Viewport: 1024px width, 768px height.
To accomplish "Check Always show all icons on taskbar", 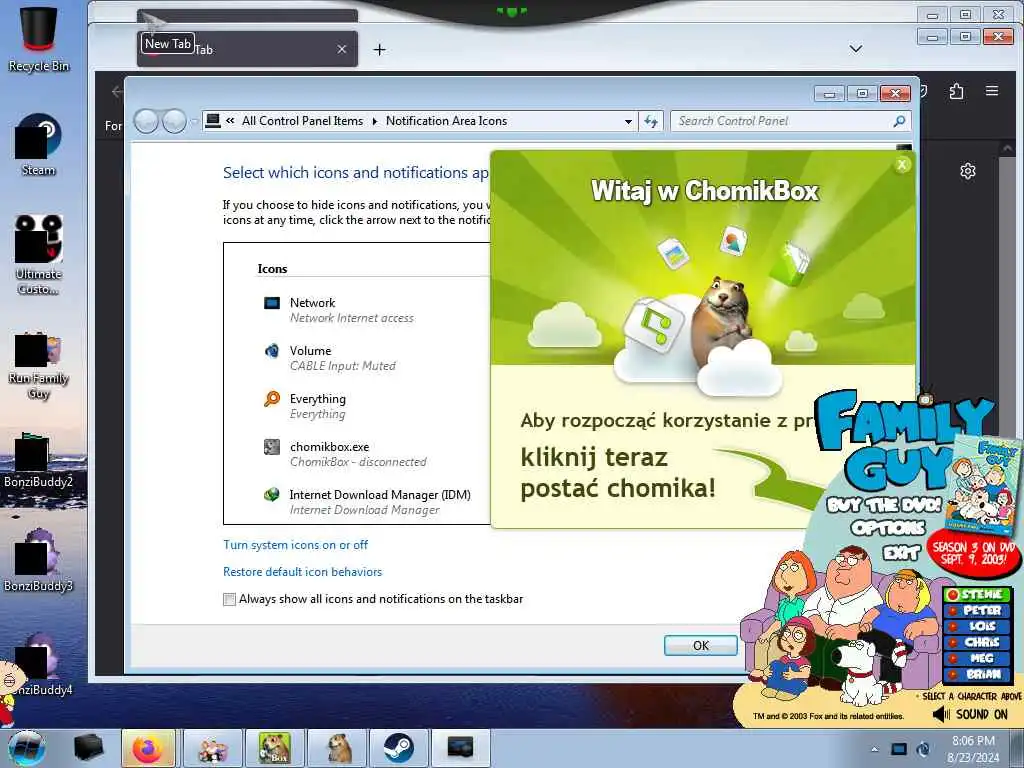I will point(229,599).
